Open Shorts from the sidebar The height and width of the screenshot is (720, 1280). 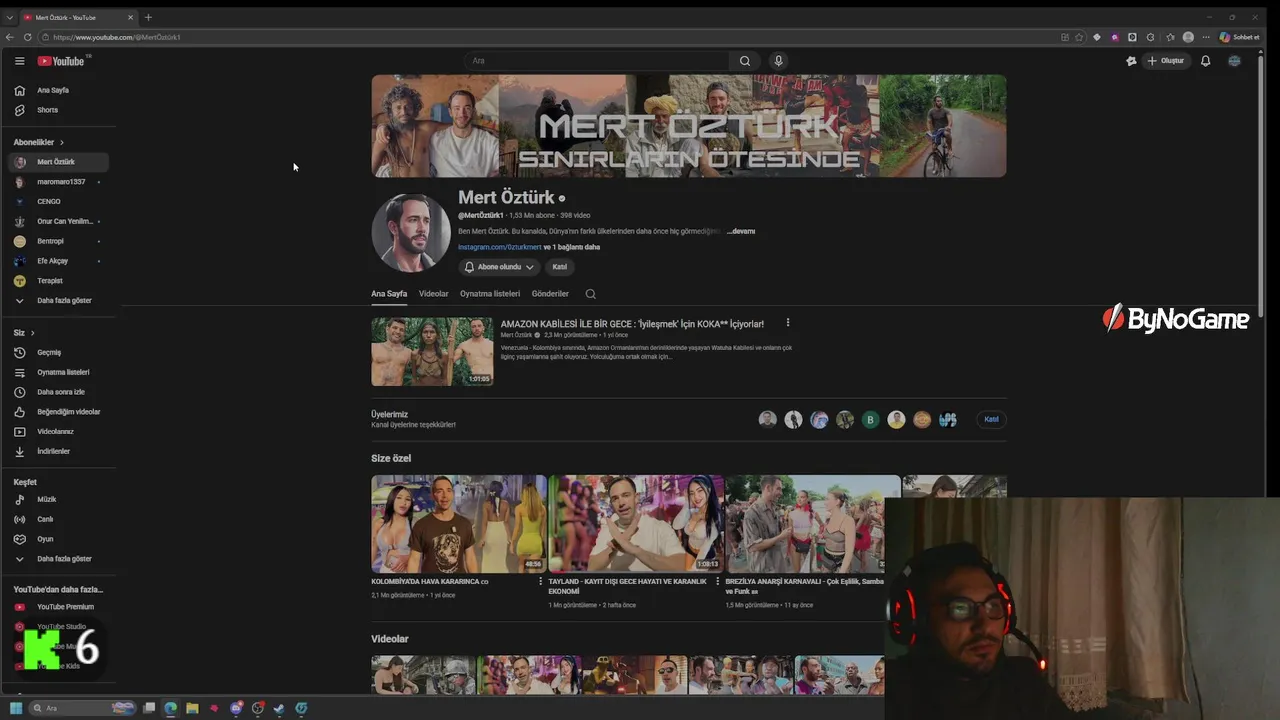(60, 110)
